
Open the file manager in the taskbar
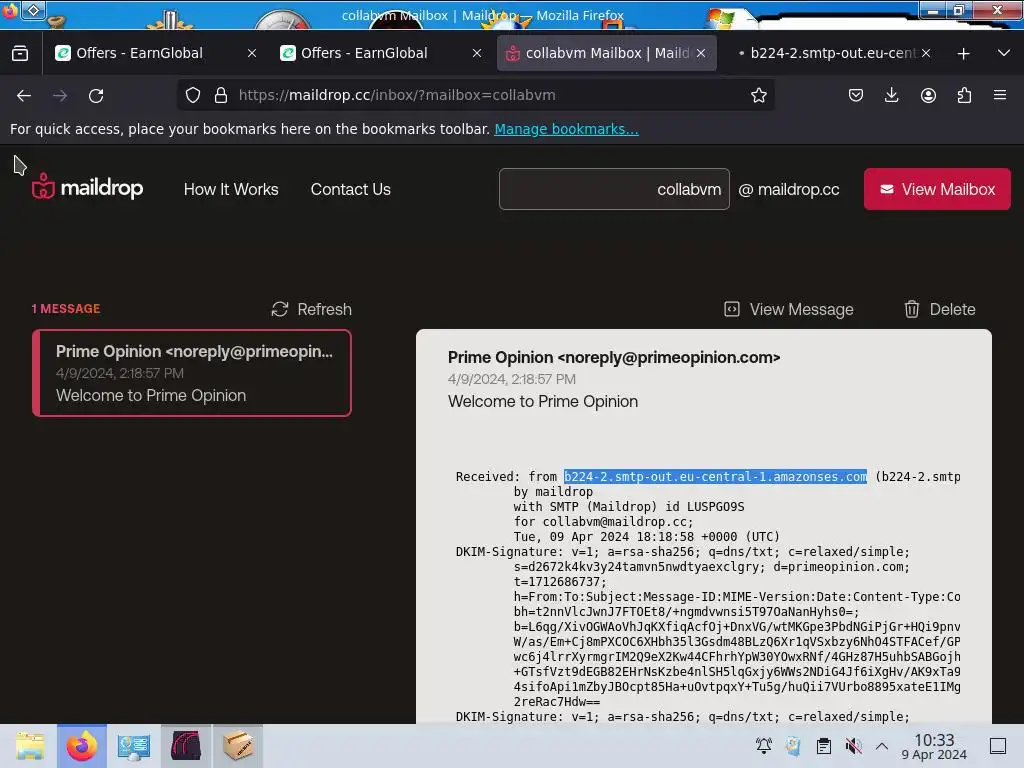click(x=30, y=746)
